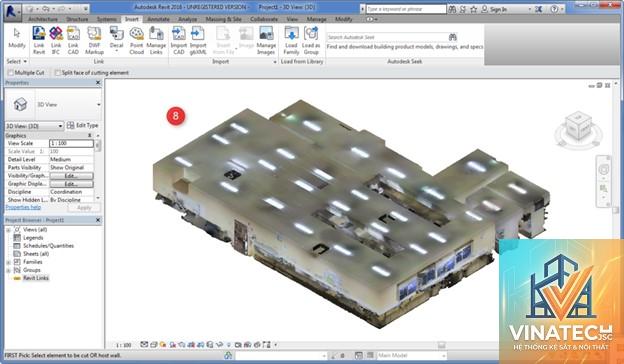
Task: Select Sheets (all) in Project Browser
Action: [36, 254]
